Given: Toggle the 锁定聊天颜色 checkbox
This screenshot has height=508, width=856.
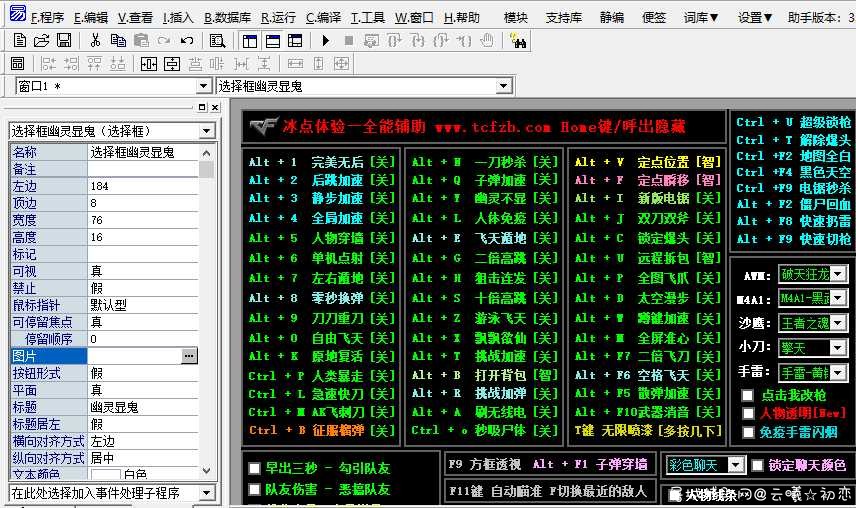Looking at the screenshot, I should click(x=757, y=465).
